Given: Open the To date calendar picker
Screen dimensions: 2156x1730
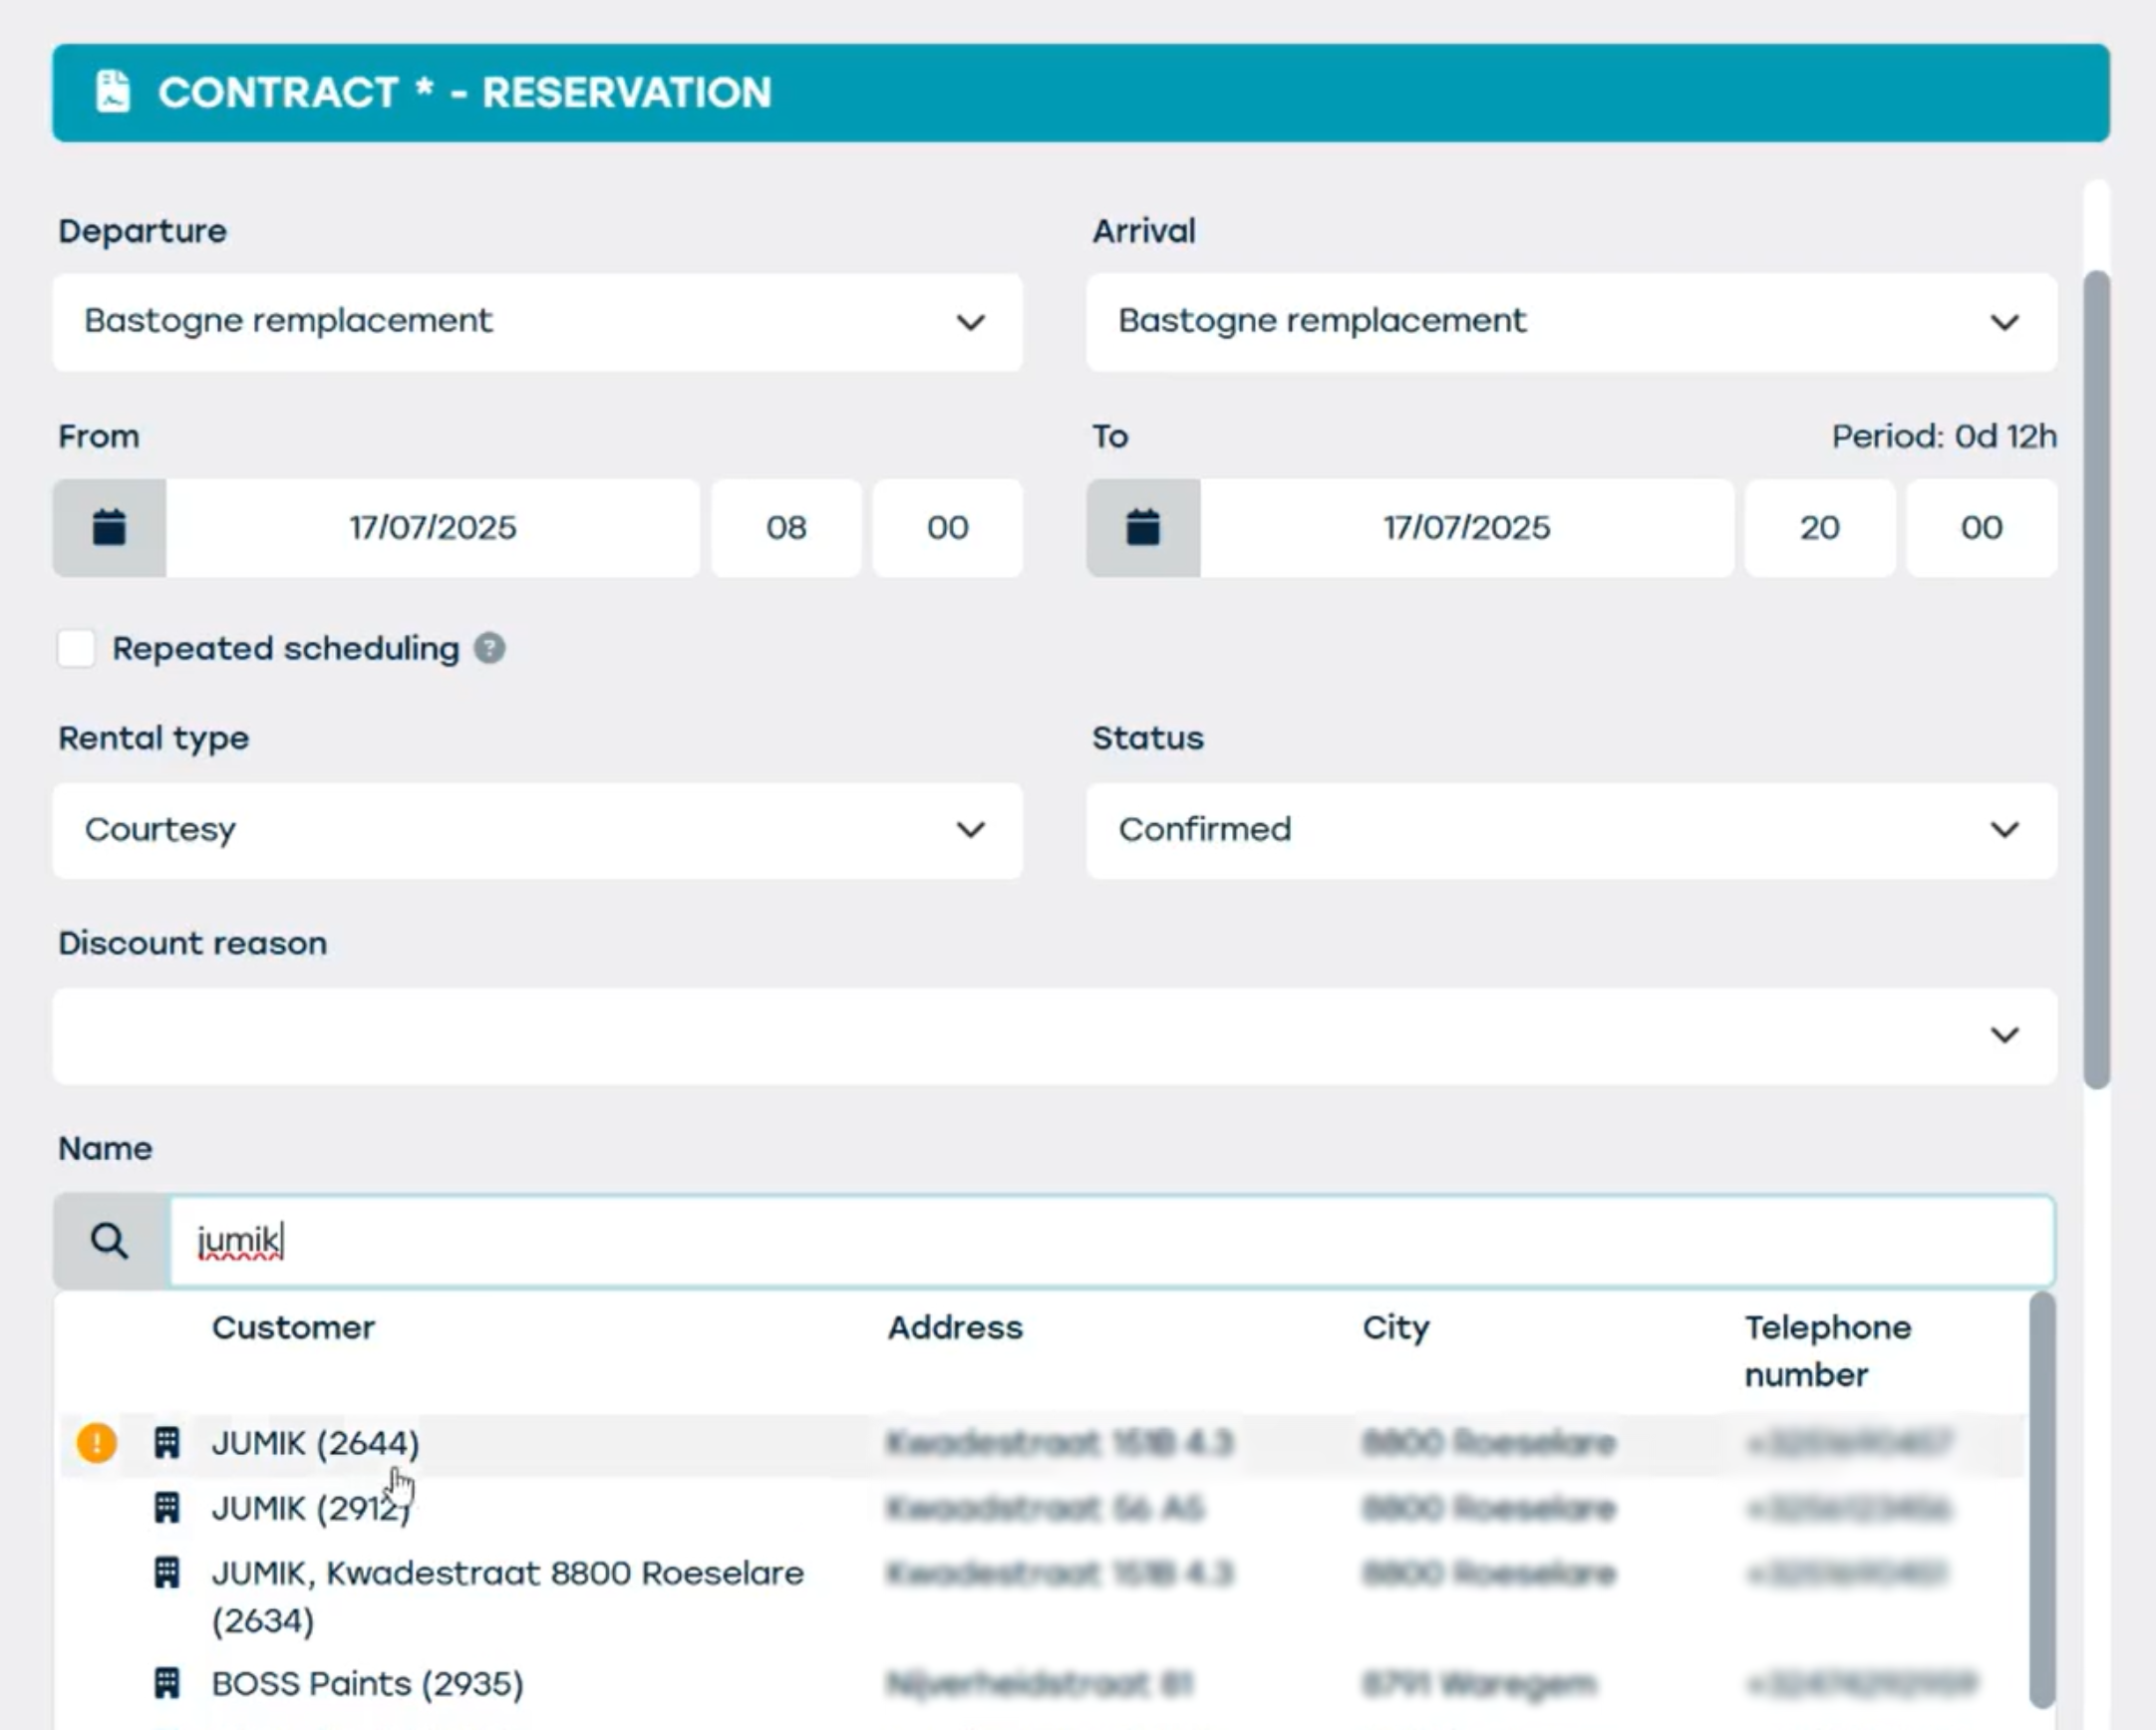Looking at the screenshot, I should pos(1143,528).
